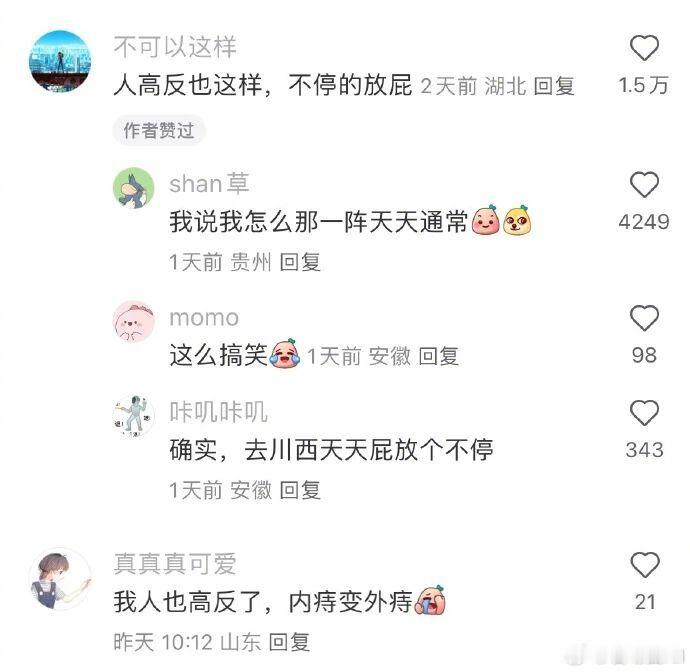This screenshot has height=672, width=690.
Task: Select the 作者赞过 tag
Action: pyautogui.click(x=159, y=131)
